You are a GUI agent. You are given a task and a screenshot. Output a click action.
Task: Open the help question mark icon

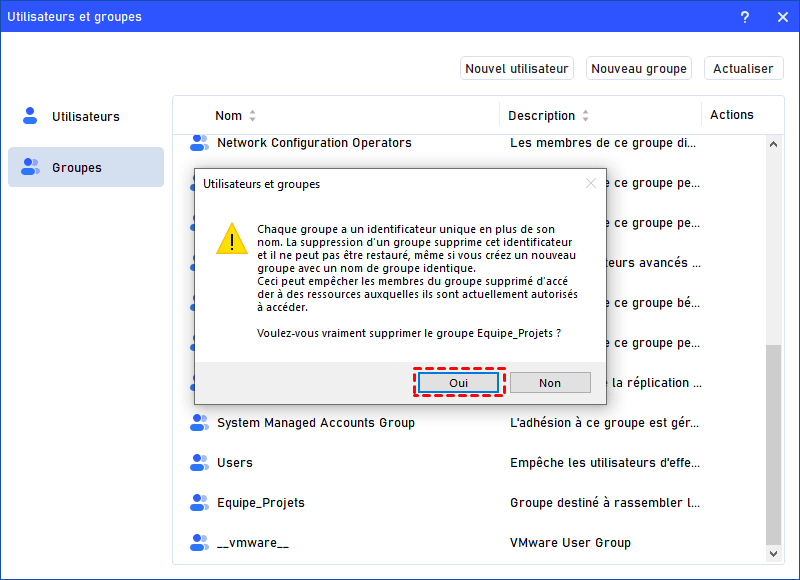(745, 17)
